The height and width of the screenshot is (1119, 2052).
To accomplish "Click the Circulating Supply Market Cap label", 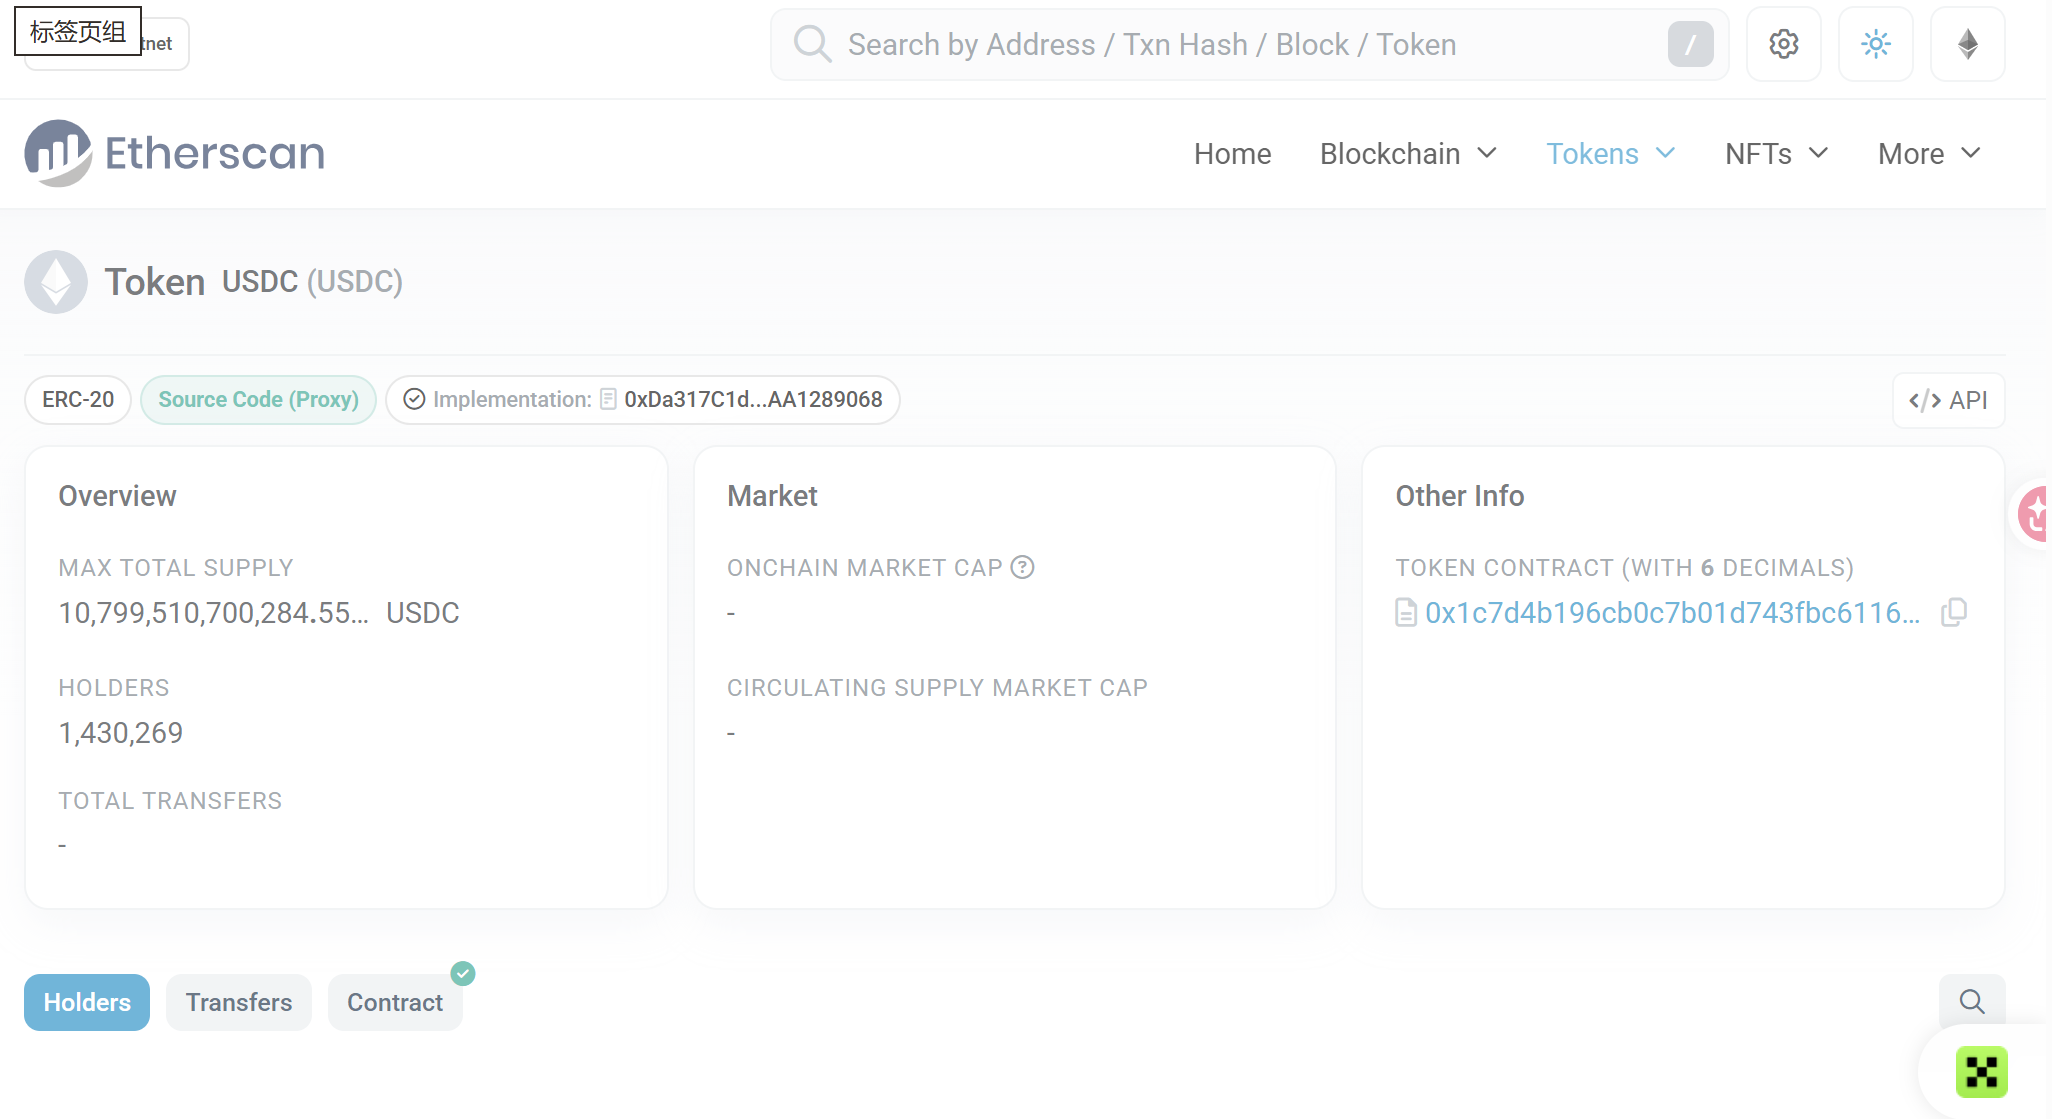I will [937, 688].
